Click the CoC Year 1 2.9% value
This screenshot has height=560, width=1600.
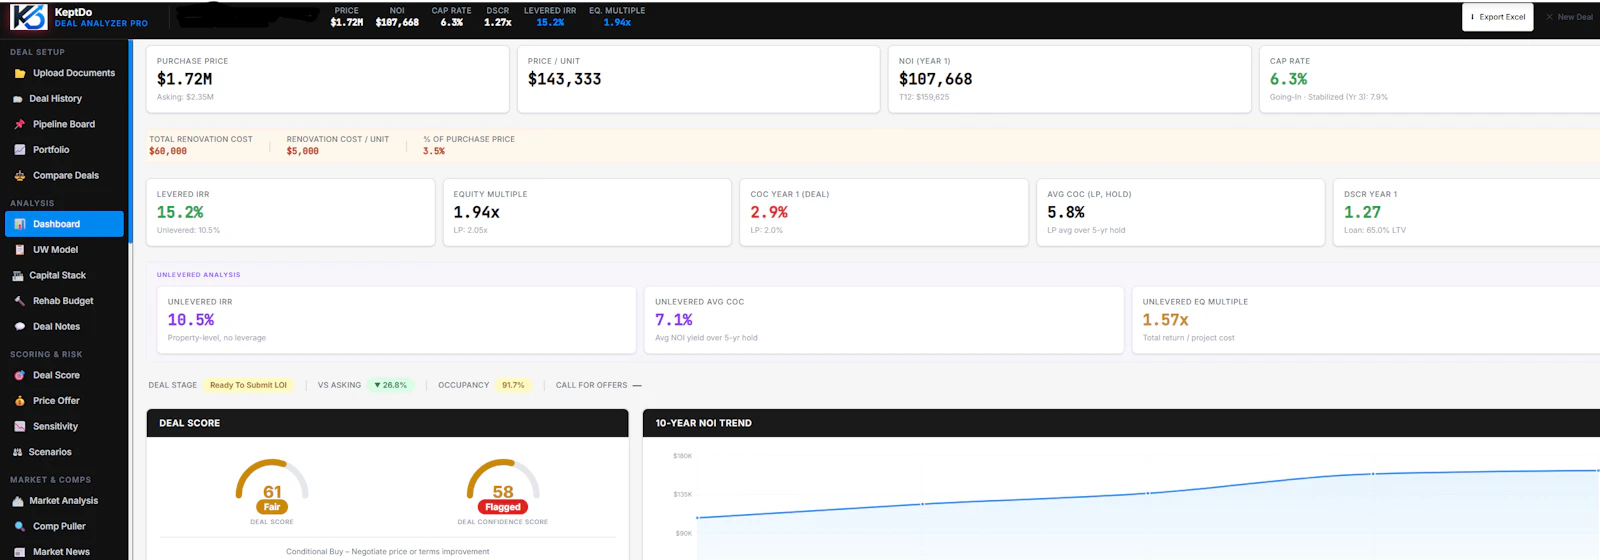point(769,212)
